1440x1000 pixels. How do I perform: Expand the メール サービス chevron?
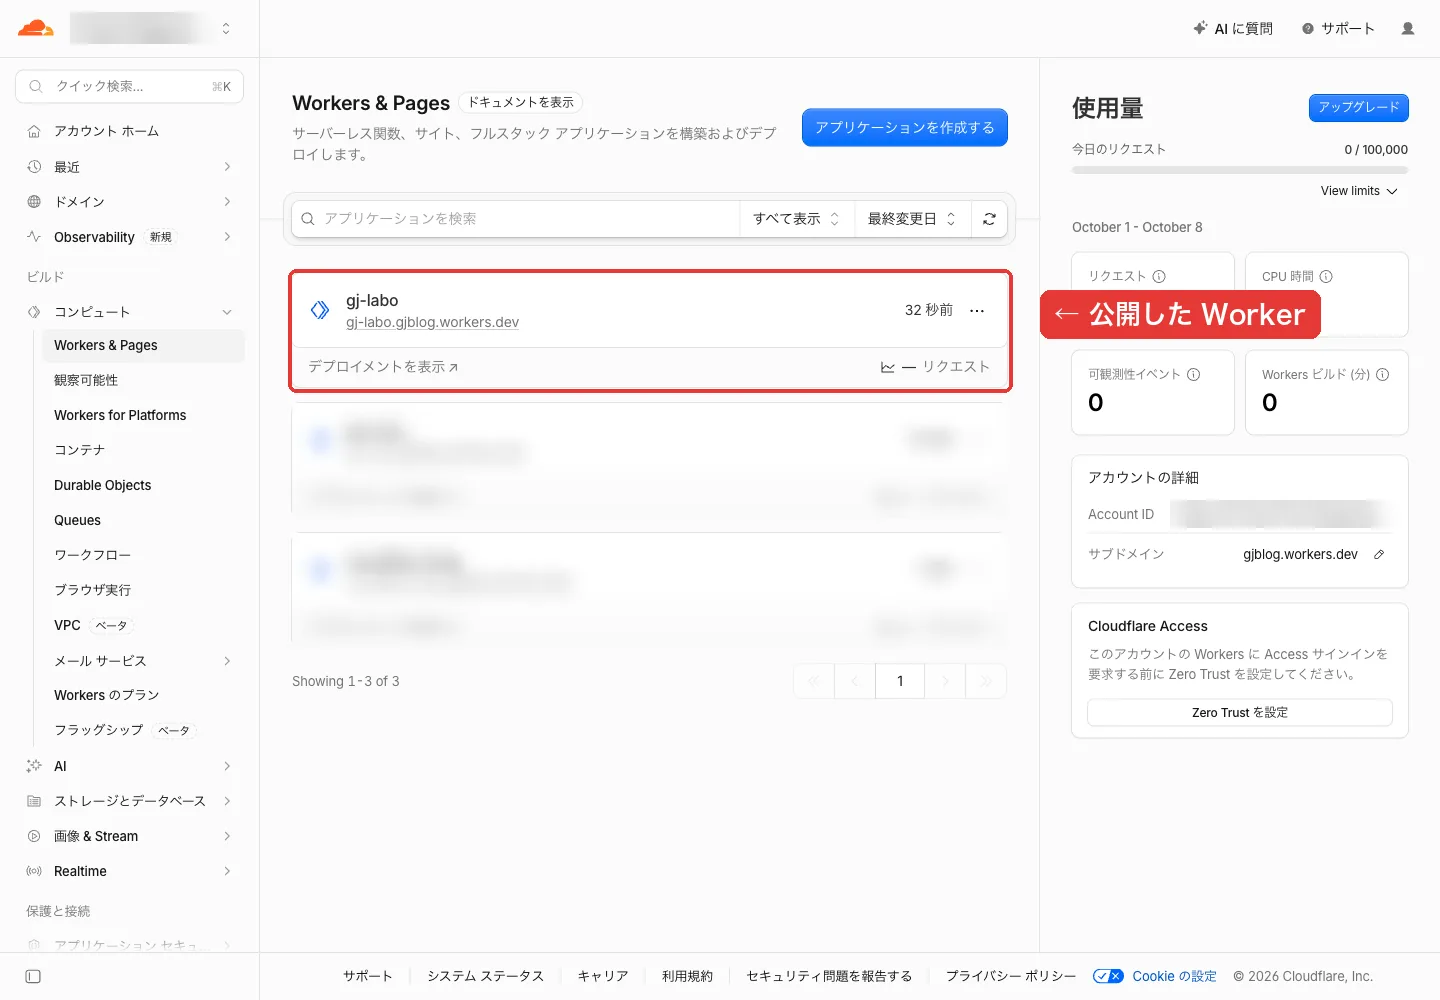pos(227,661)
